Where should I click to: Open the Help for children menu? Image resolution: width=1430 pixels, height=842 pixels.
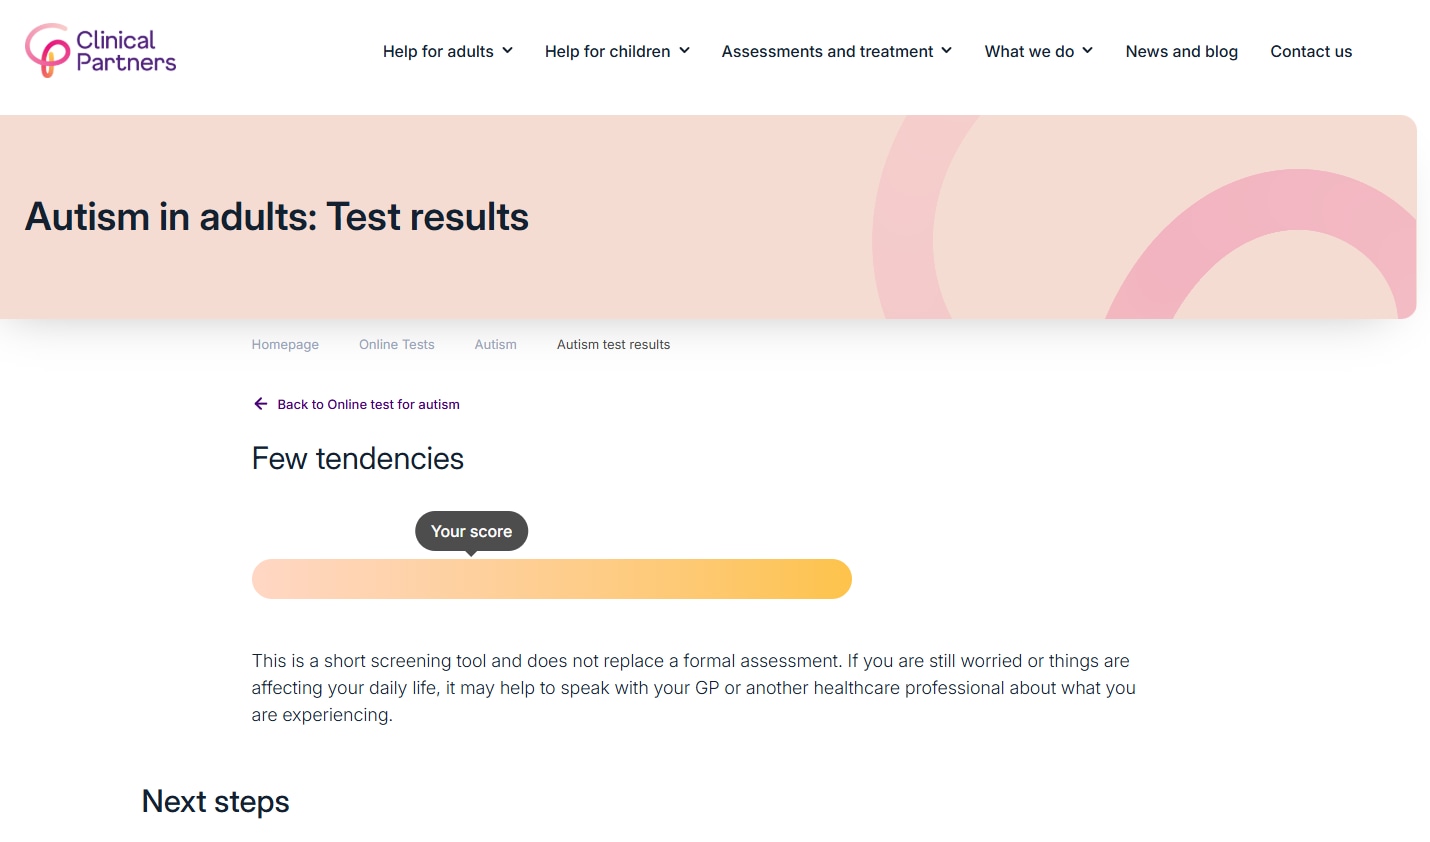[607, 52]
